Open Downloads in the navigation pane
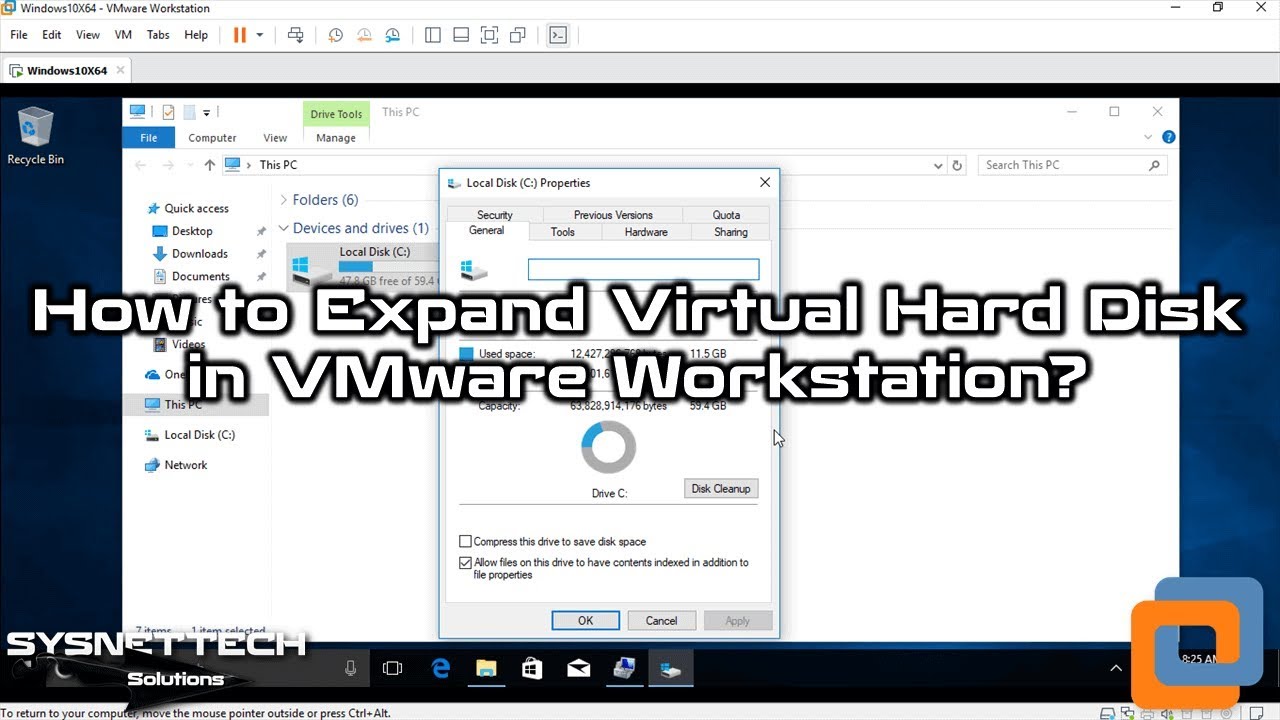The width and height of the screenshot is (1280, 720). (x=200, y=254)
